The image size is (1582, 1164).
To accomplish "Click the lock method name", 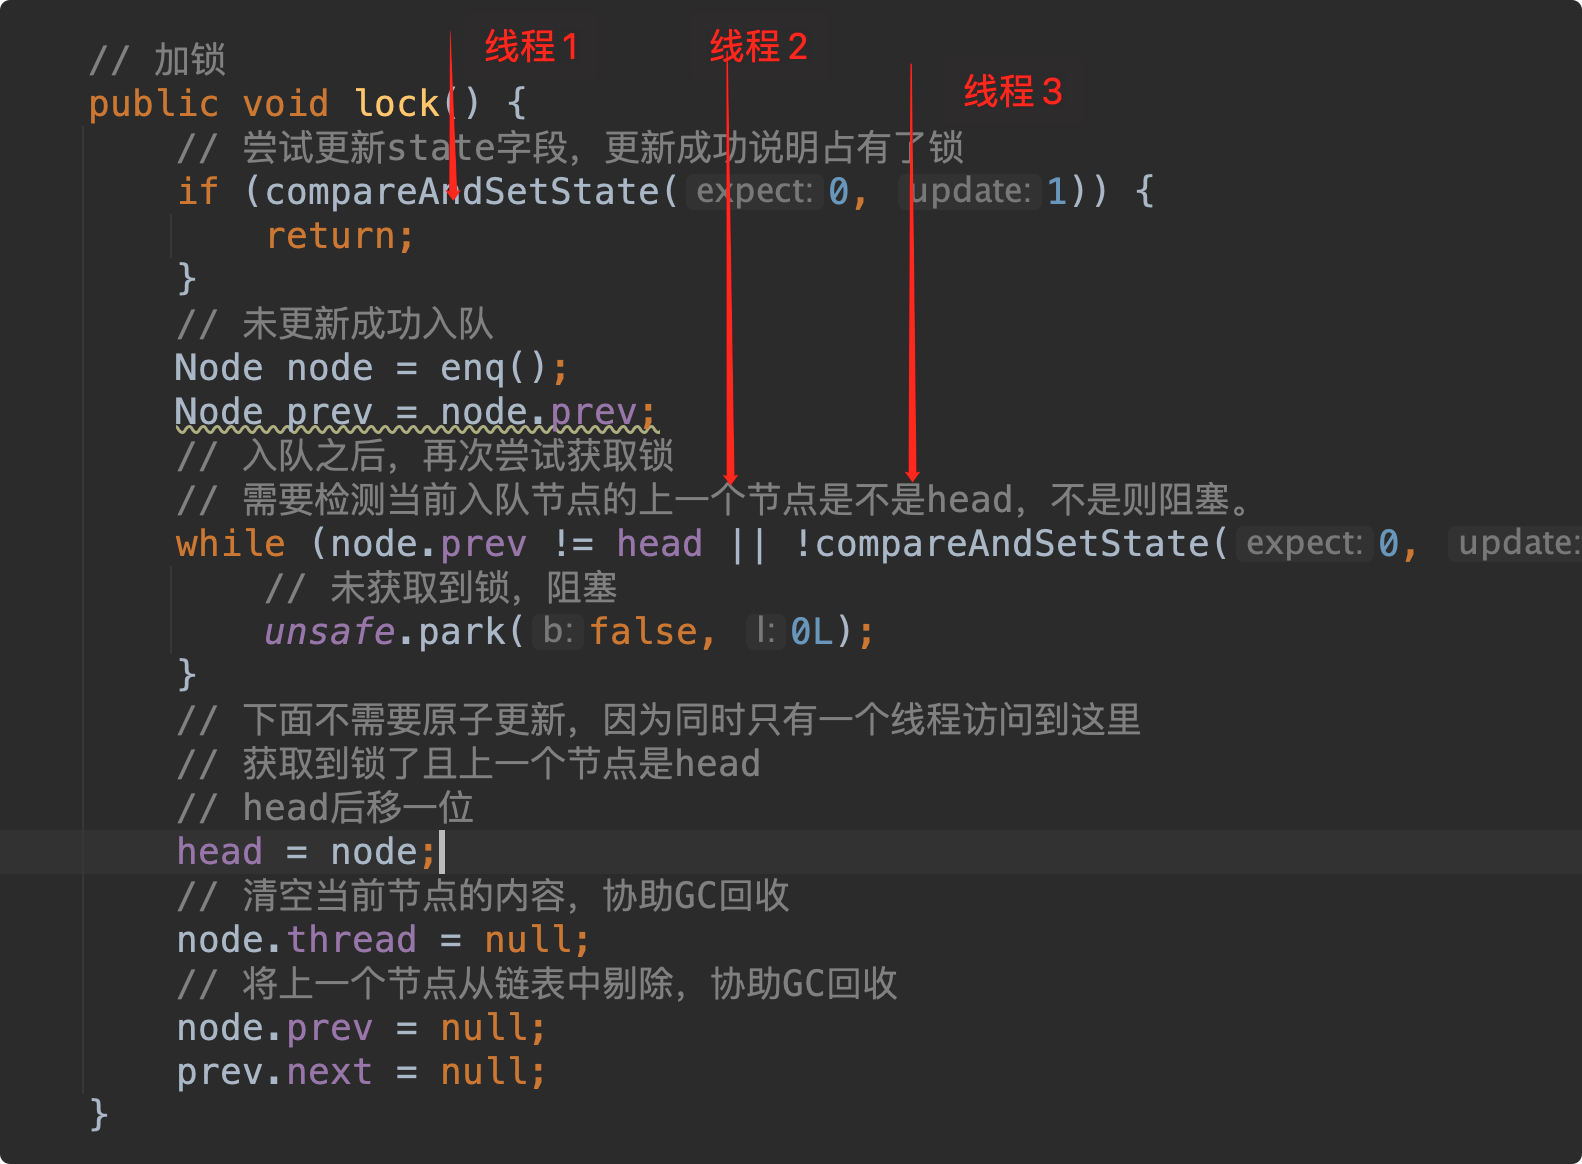I will tap(397, 103).
